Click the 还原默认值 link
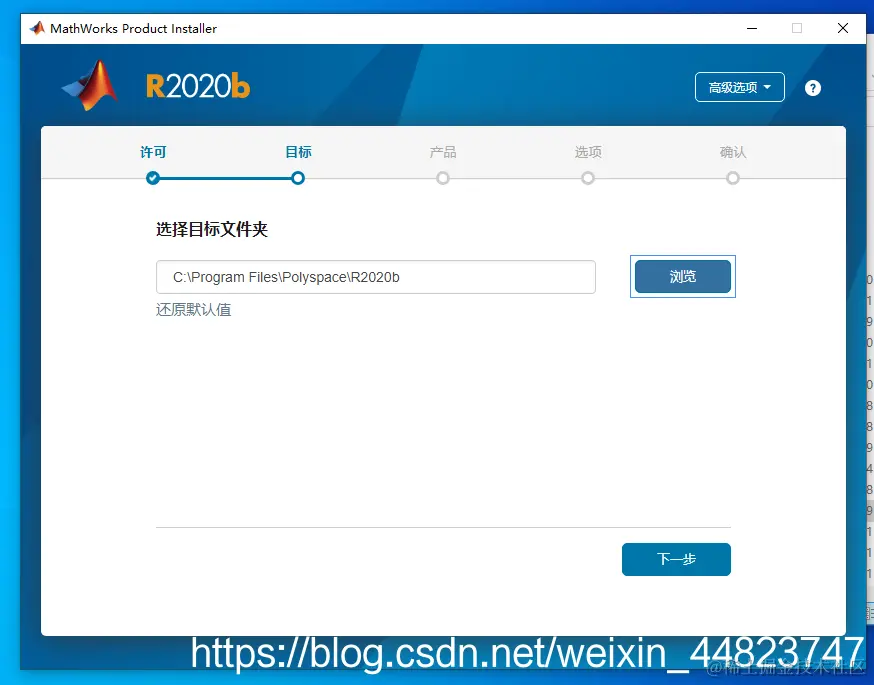Image resolution: width=874 pixels, height=685 pixels. click(x=193, y=310)
